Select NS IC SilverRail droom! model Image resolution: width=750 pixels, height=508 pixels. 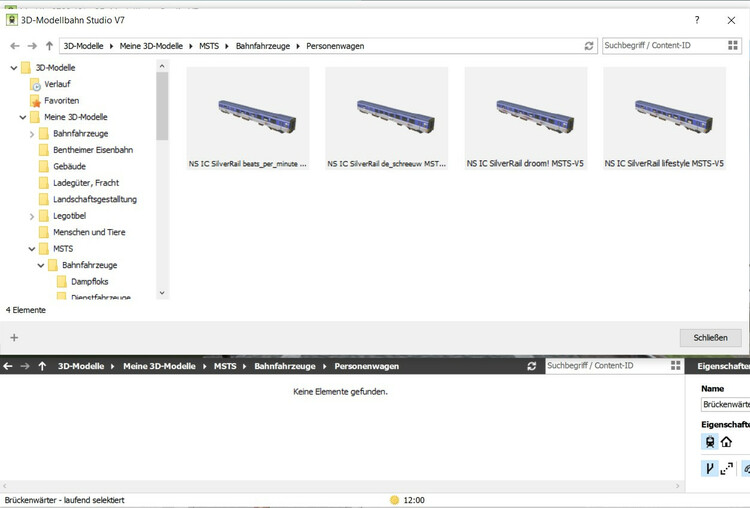[526, 118]
